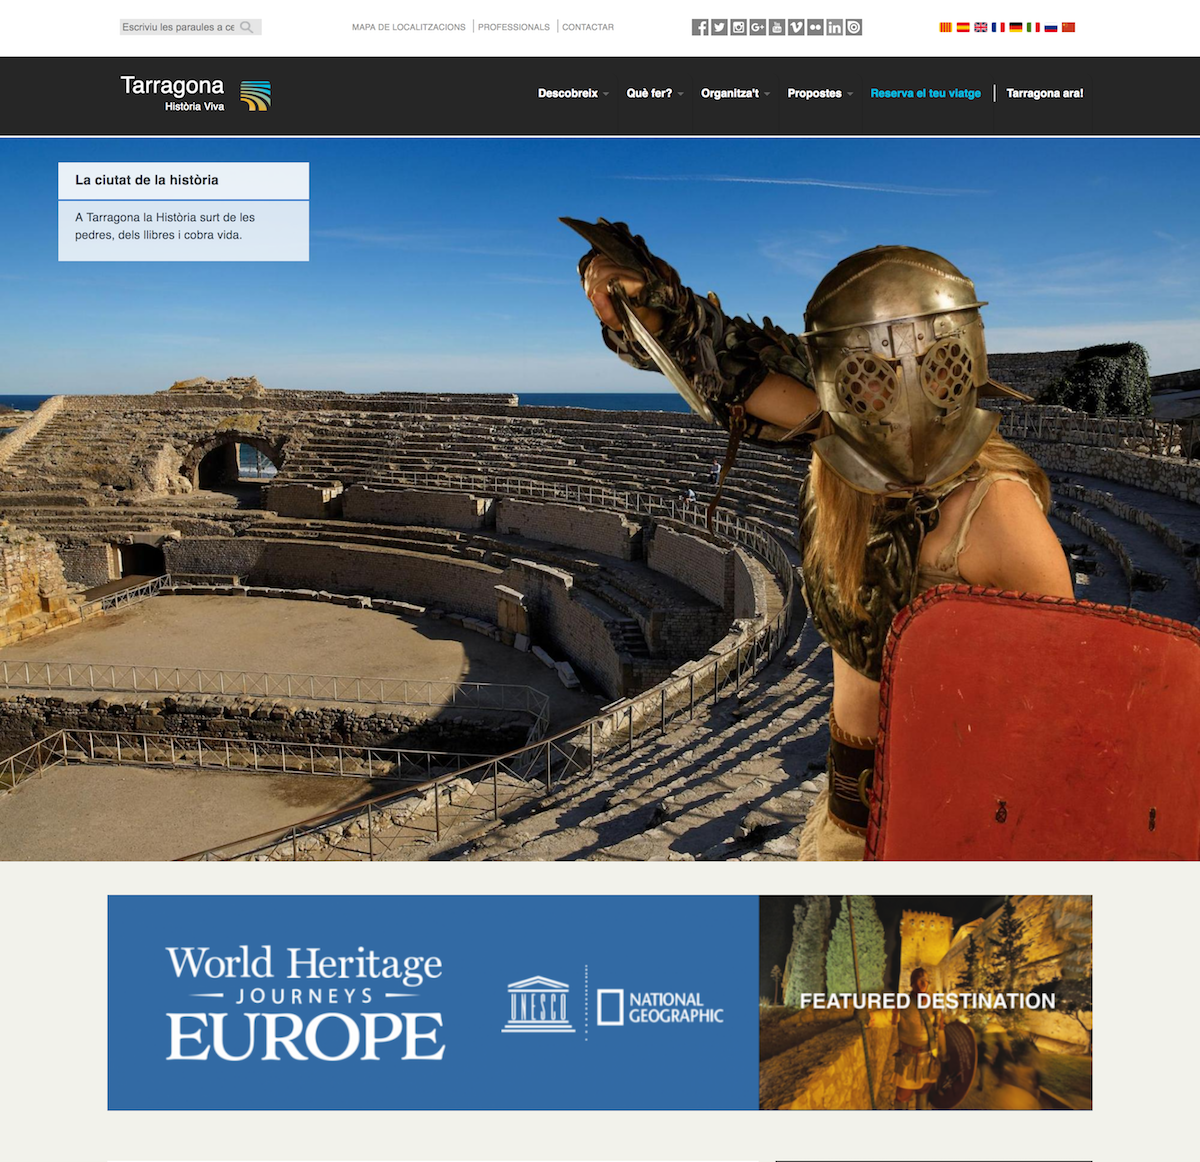The width and height of the screenshot is (1200, 1162).
Task: Open the Organitza't dropdown menu
Action: pyautogui.click(x=734, y=93)
